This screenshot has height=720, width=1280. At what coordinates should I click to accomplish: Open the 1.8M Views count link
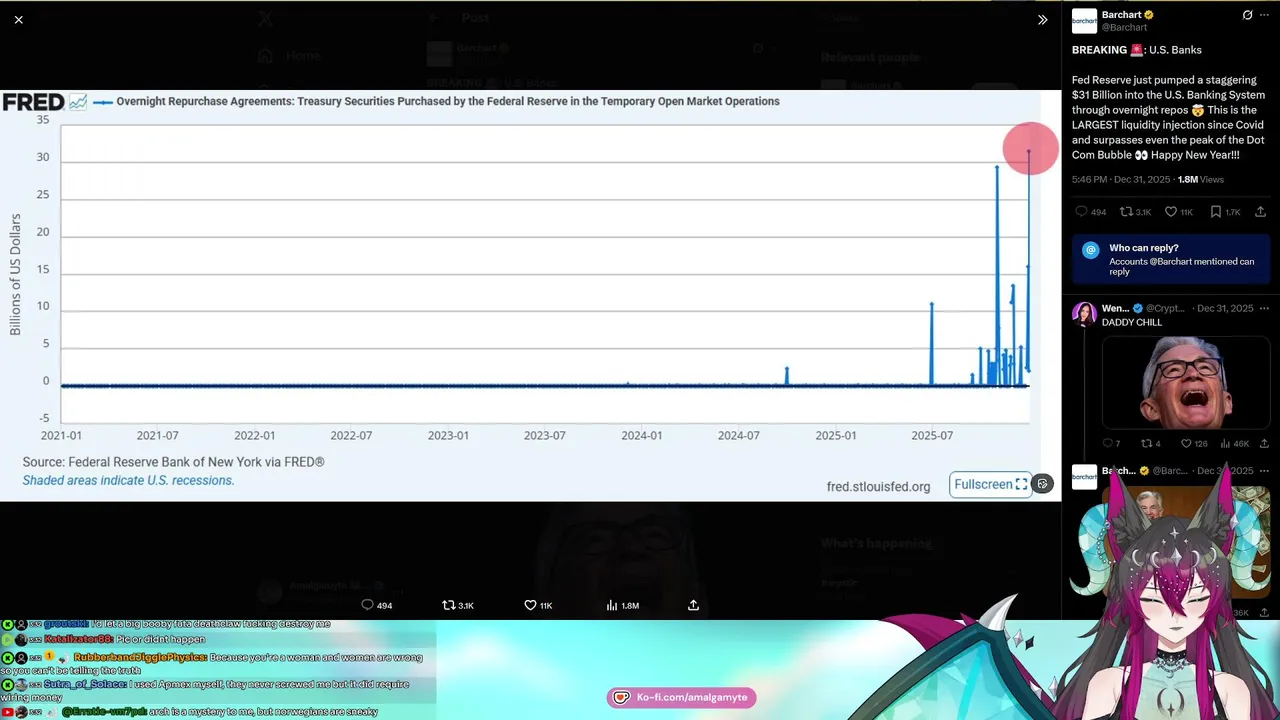[x=1200, y=180]
